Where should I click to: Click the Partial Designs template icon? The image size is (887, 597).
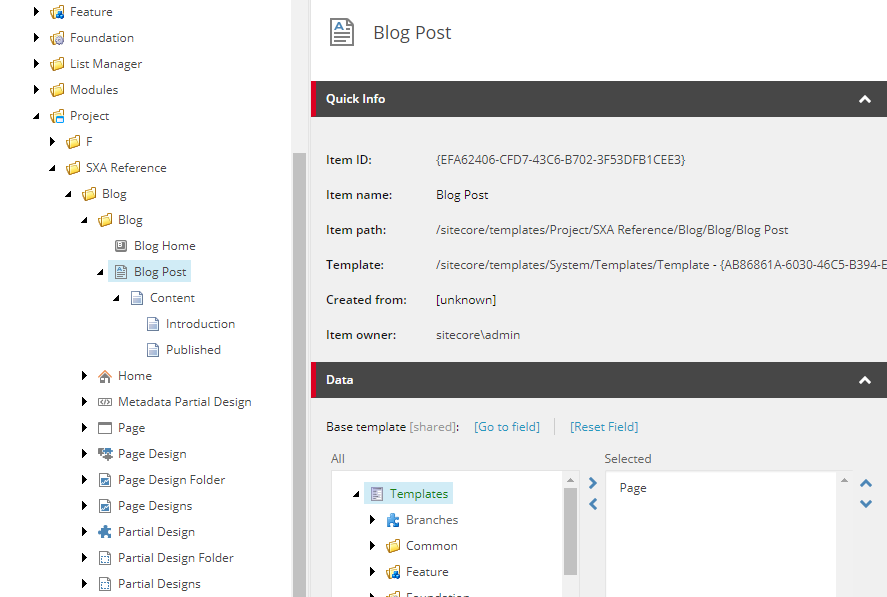pos(105,584)
